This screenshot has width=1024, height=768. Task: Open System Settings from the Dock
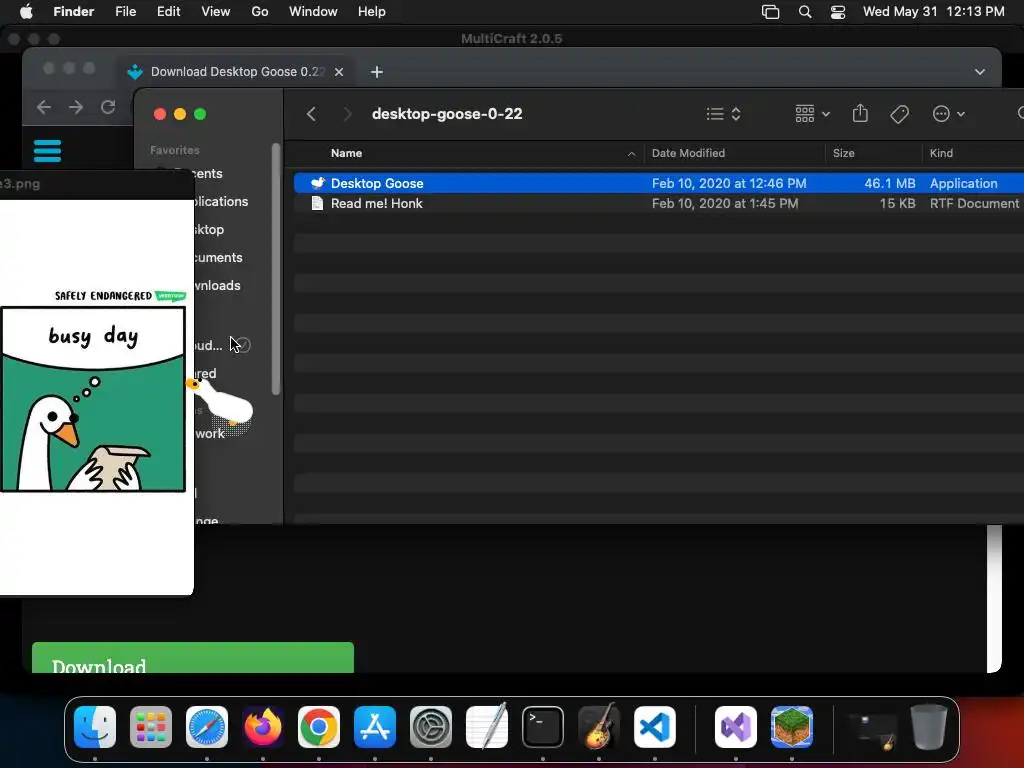[431, 727]
